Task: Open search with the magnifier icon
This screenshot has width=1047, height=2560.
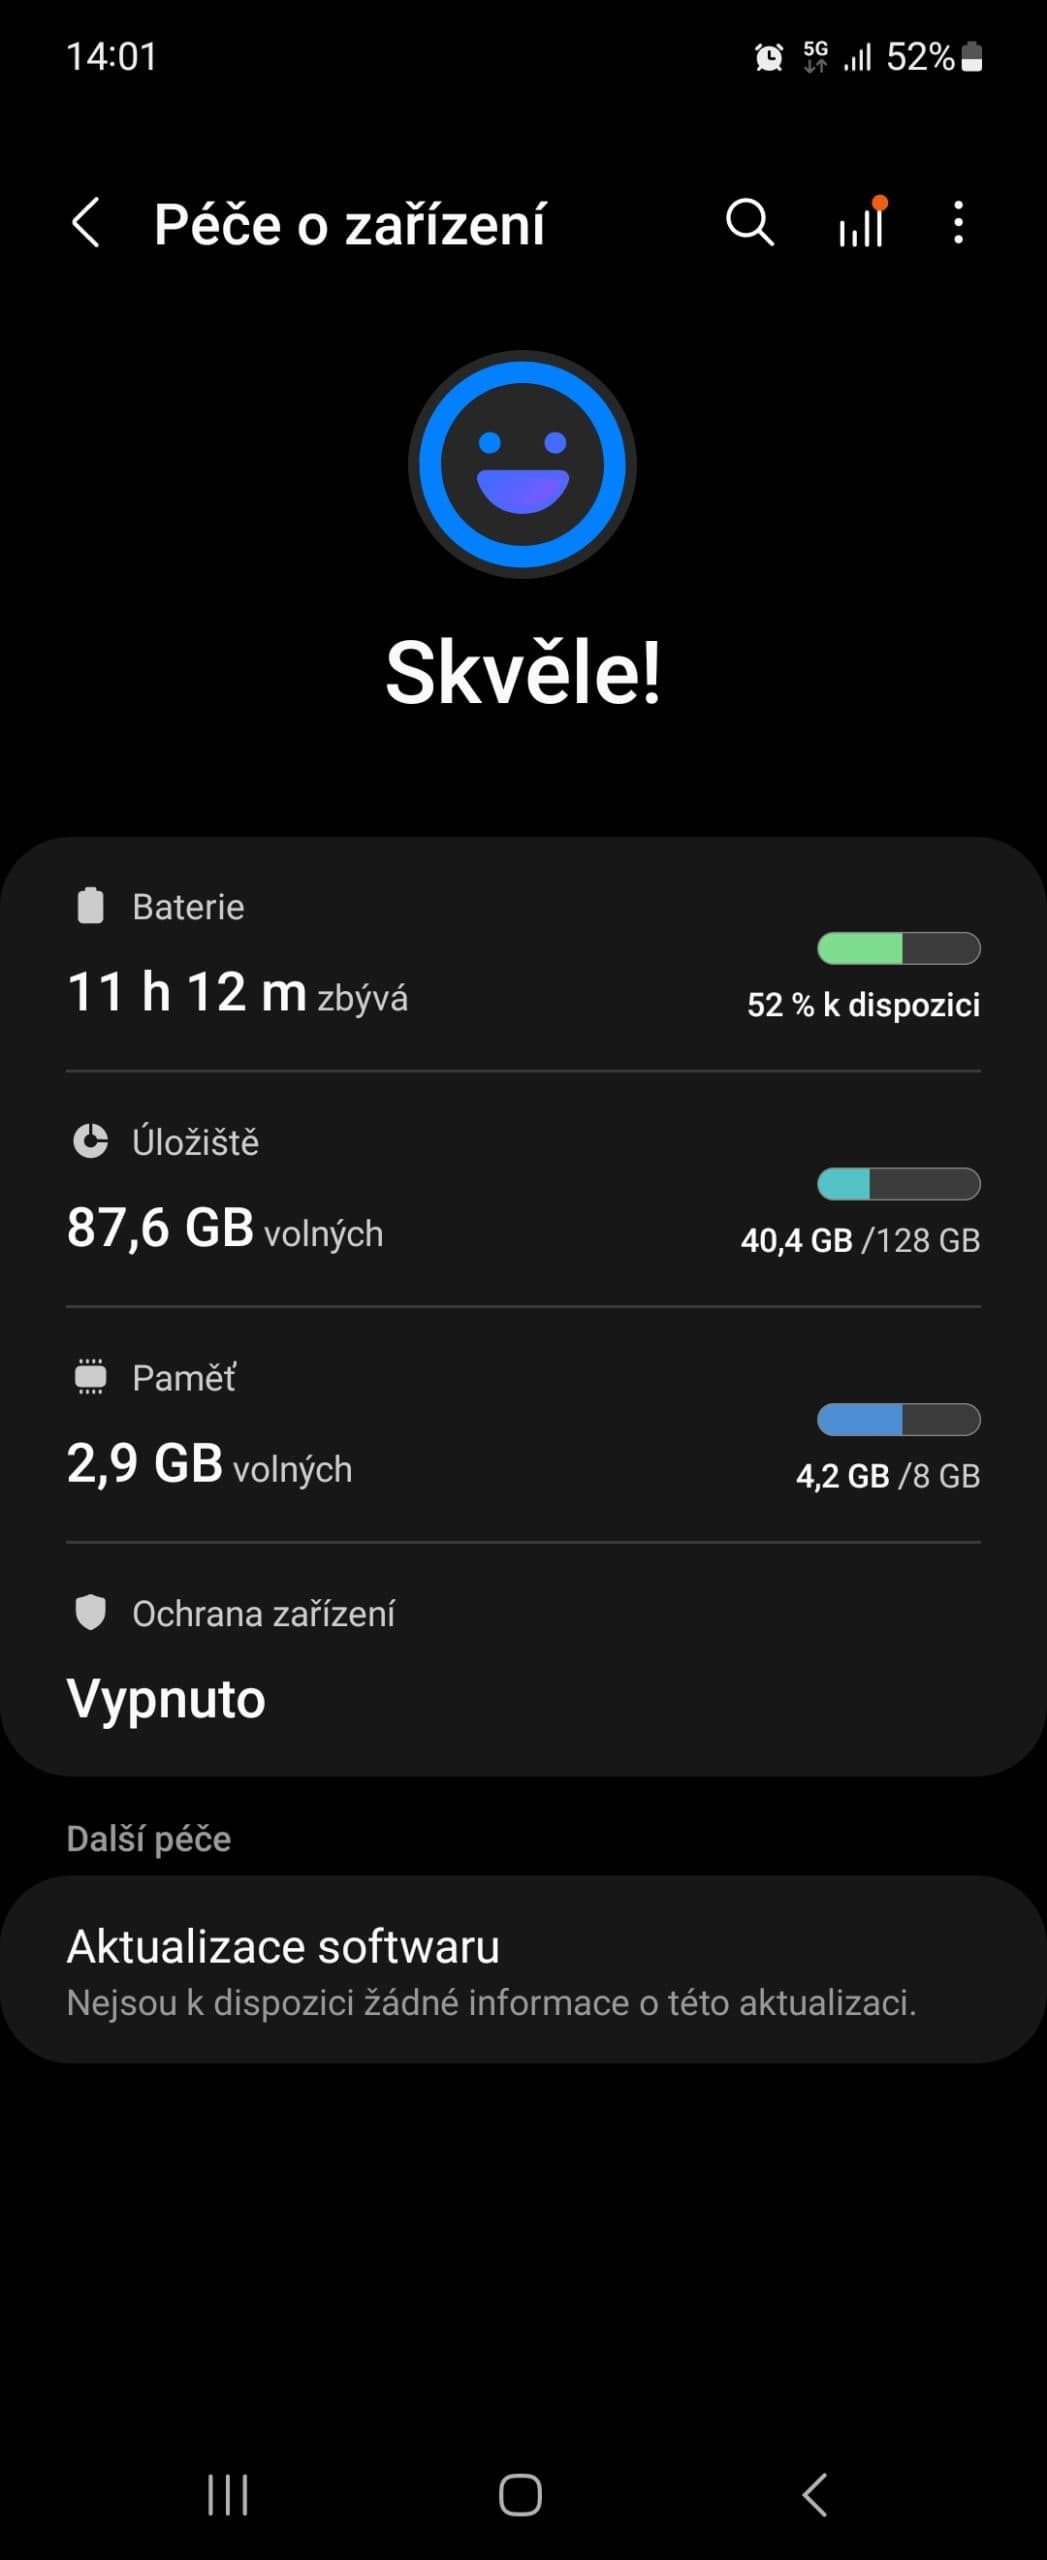Action: 749,222
